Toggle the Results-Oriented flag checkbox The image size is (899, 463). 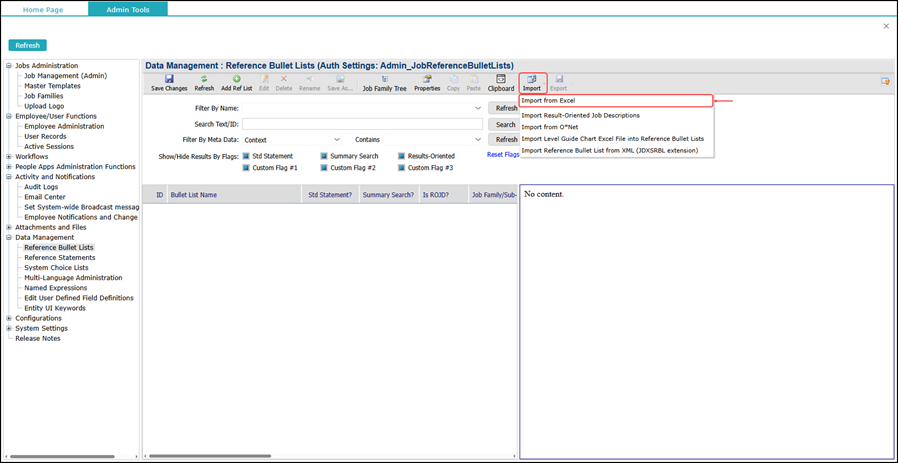tap(401, 156)
